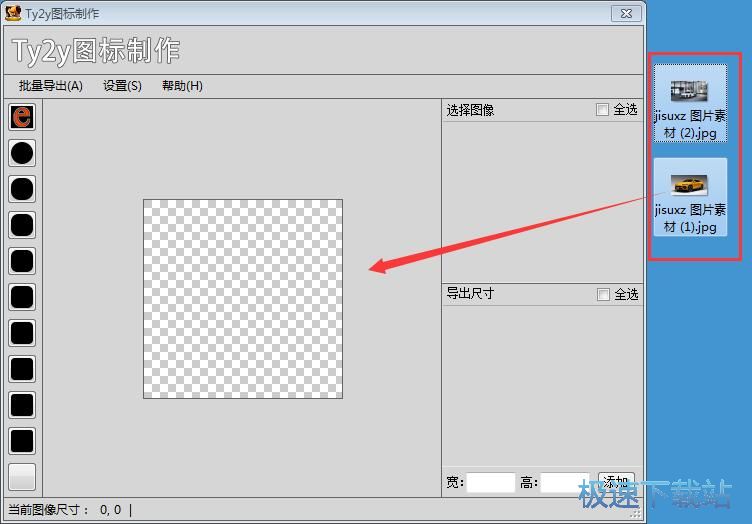Click the blank grey button below the shapes
Screen dimensions: 752x524
[22, 477]
